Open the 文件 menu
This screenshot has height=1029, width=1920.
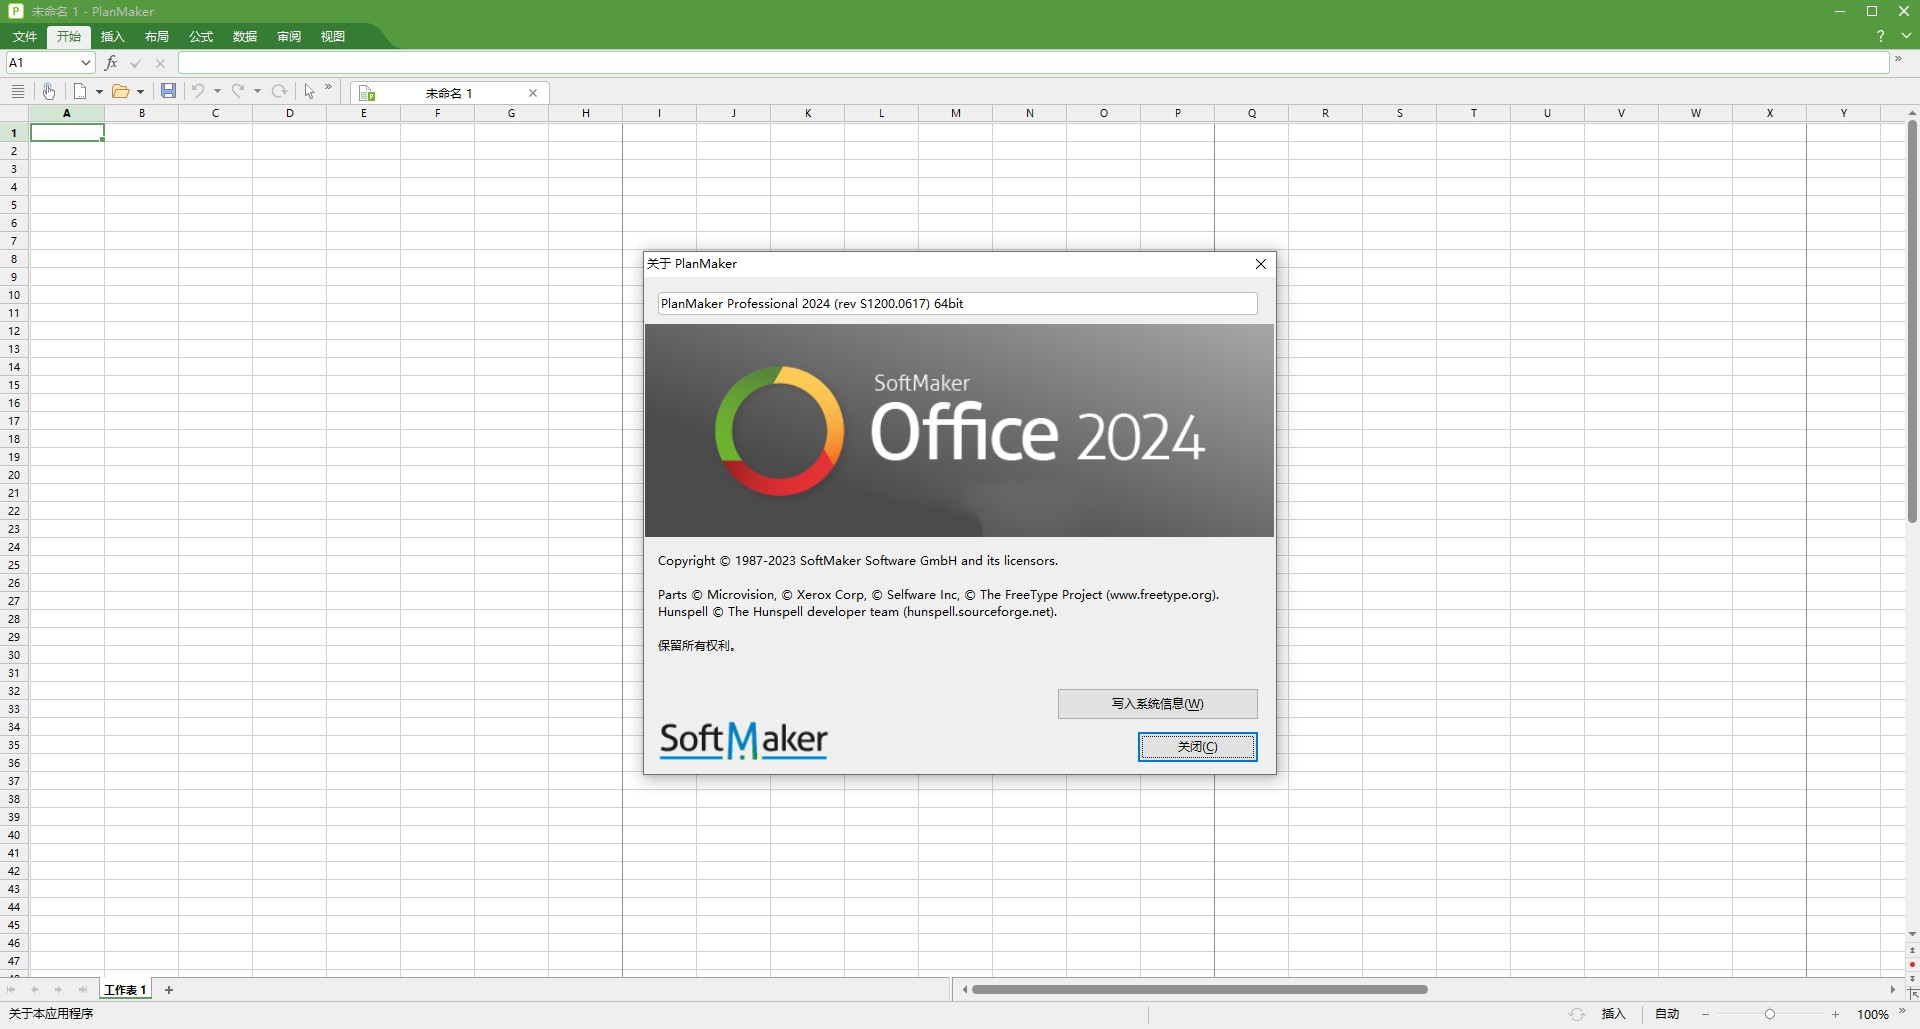click(25, 37)
